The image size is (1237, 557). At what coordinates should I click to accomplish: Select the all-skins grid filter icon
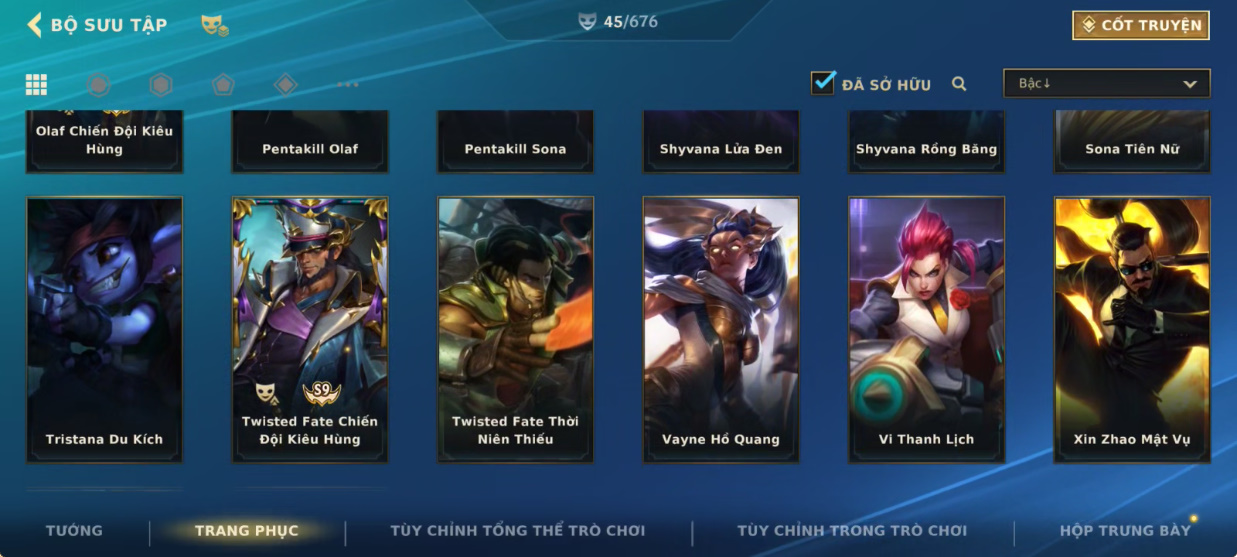click(x=36, y=84)
